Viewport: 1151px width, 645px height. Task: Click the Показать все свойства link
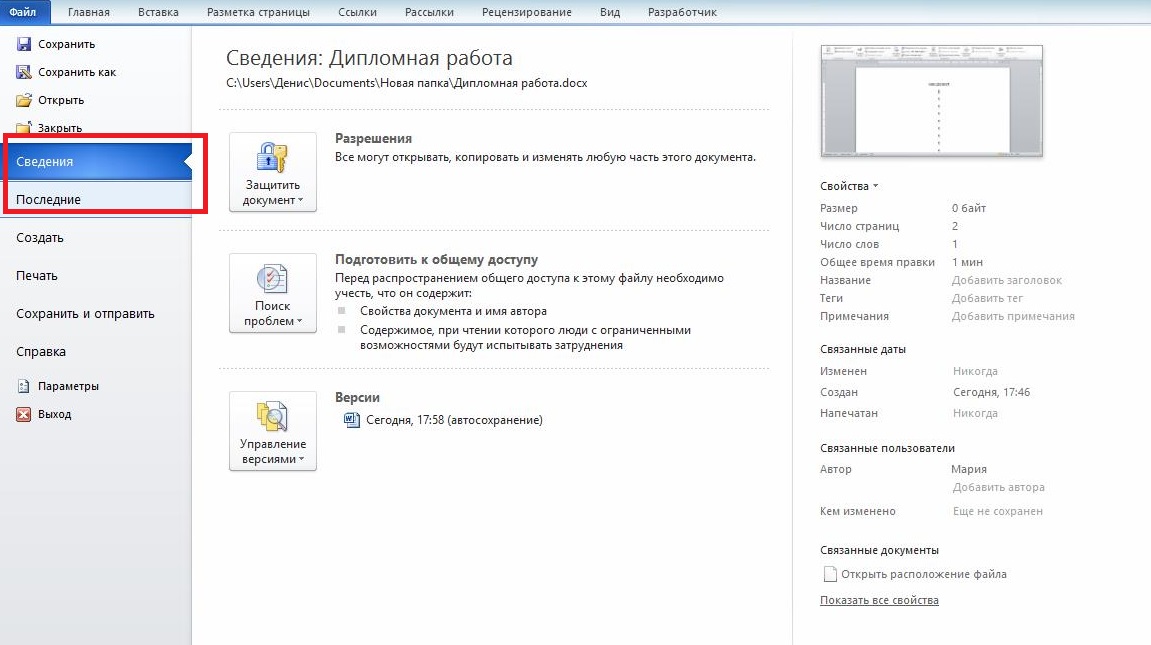point(879,600)
